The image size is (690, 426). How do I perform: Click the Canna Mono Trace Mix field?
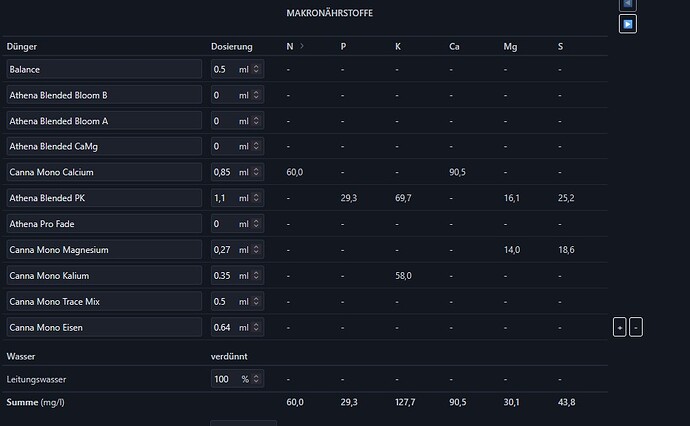(104, 301)
